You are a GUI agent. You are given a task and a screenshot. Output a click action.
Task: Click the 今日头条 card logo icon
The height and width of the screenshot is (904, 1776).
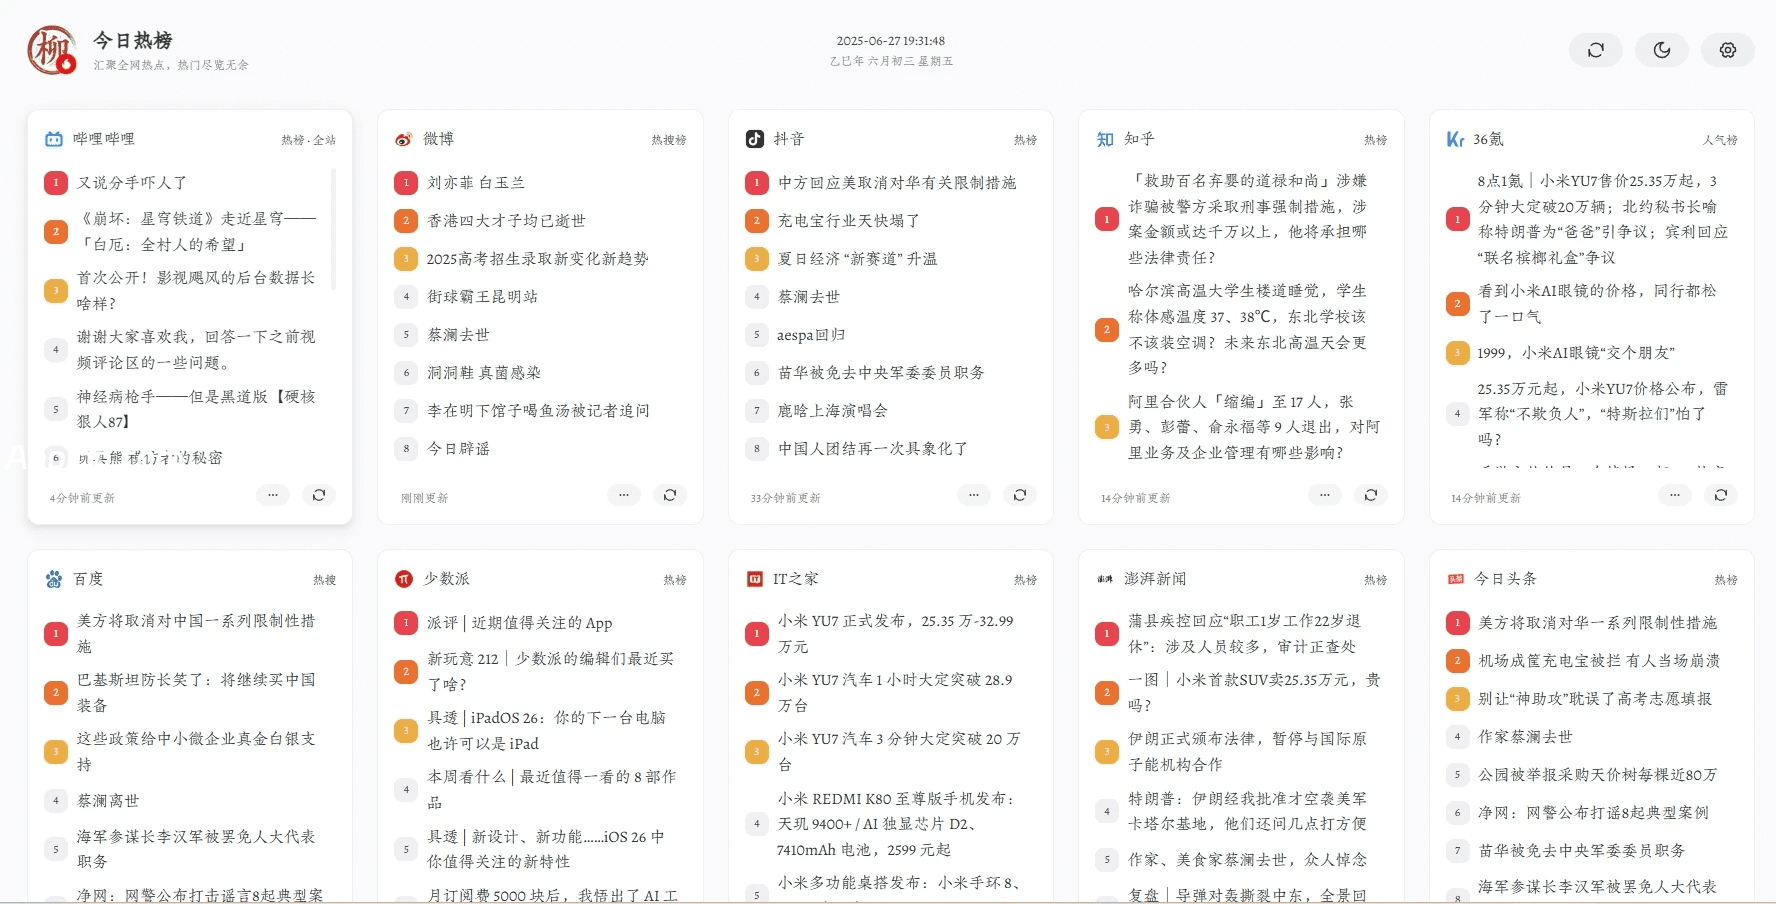pyautogui.click(x=1456, y=579)
